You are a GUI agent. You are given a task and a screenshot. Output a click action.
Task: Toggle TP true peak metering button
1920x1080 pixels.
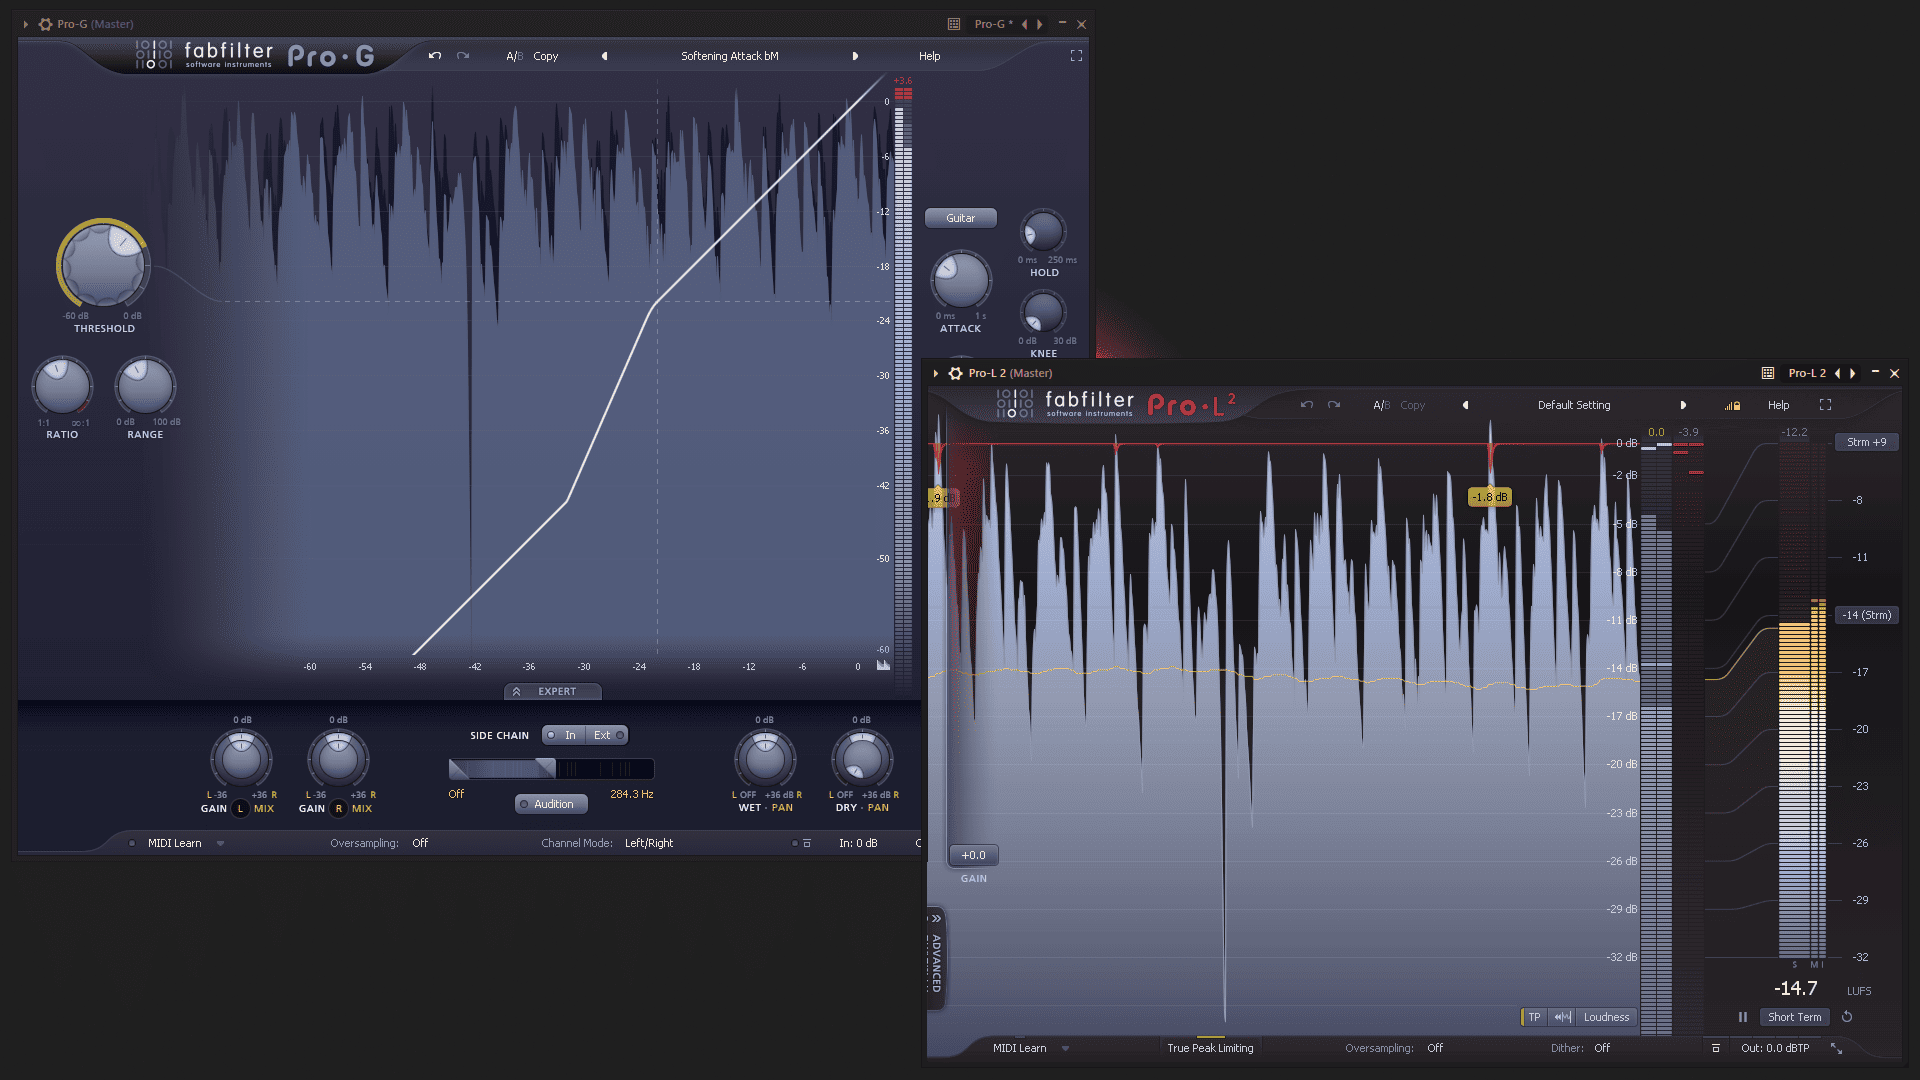(x=1534, y=1017)
